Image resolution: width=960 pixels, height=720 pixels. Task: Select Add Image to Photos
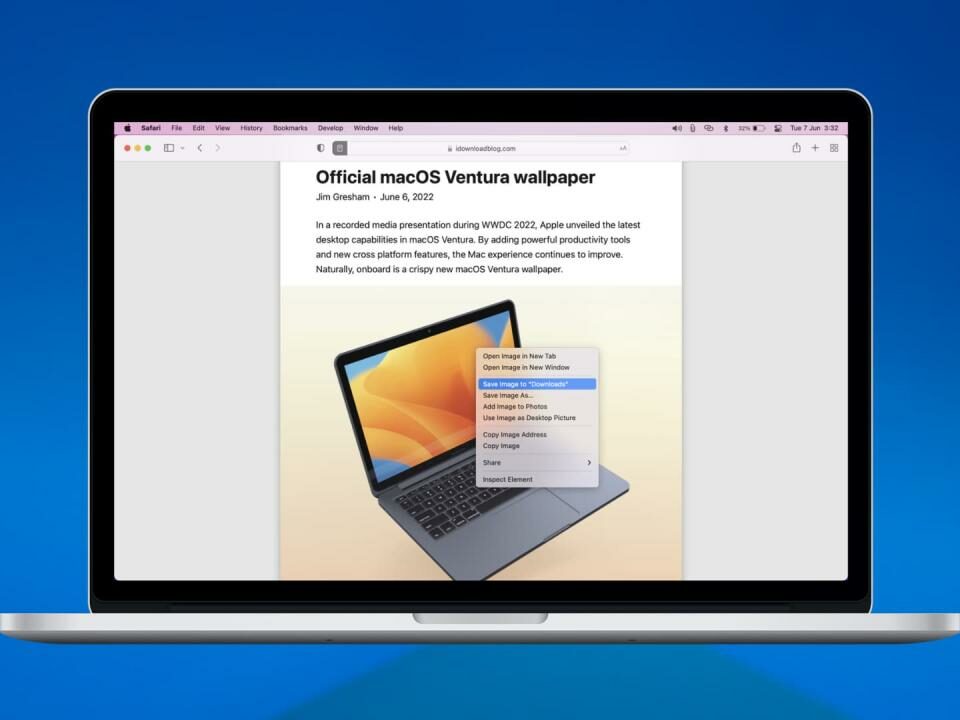pos(537,407)
